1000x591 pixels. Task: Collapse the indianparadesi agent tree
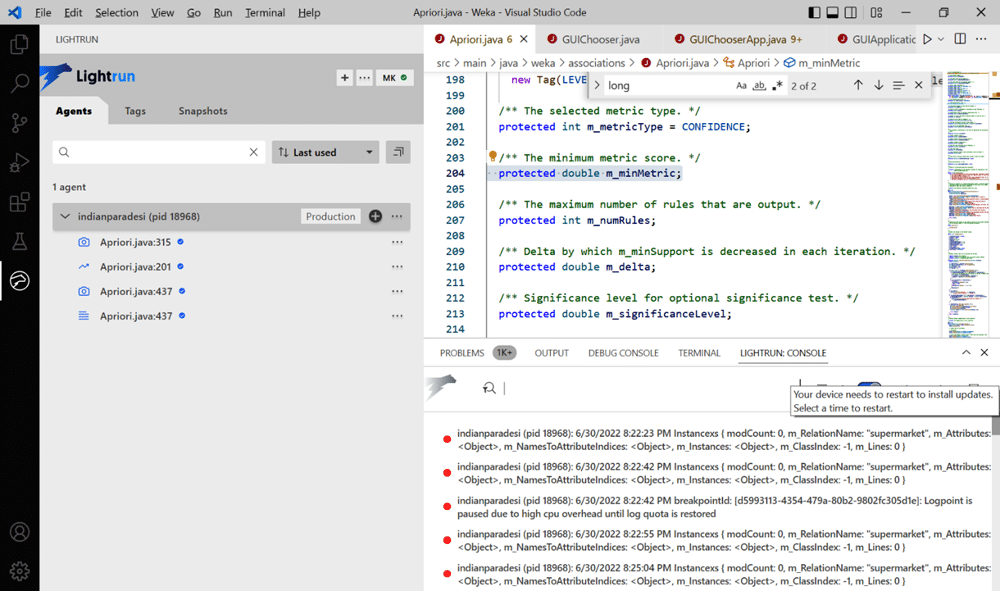pos(66,216)
